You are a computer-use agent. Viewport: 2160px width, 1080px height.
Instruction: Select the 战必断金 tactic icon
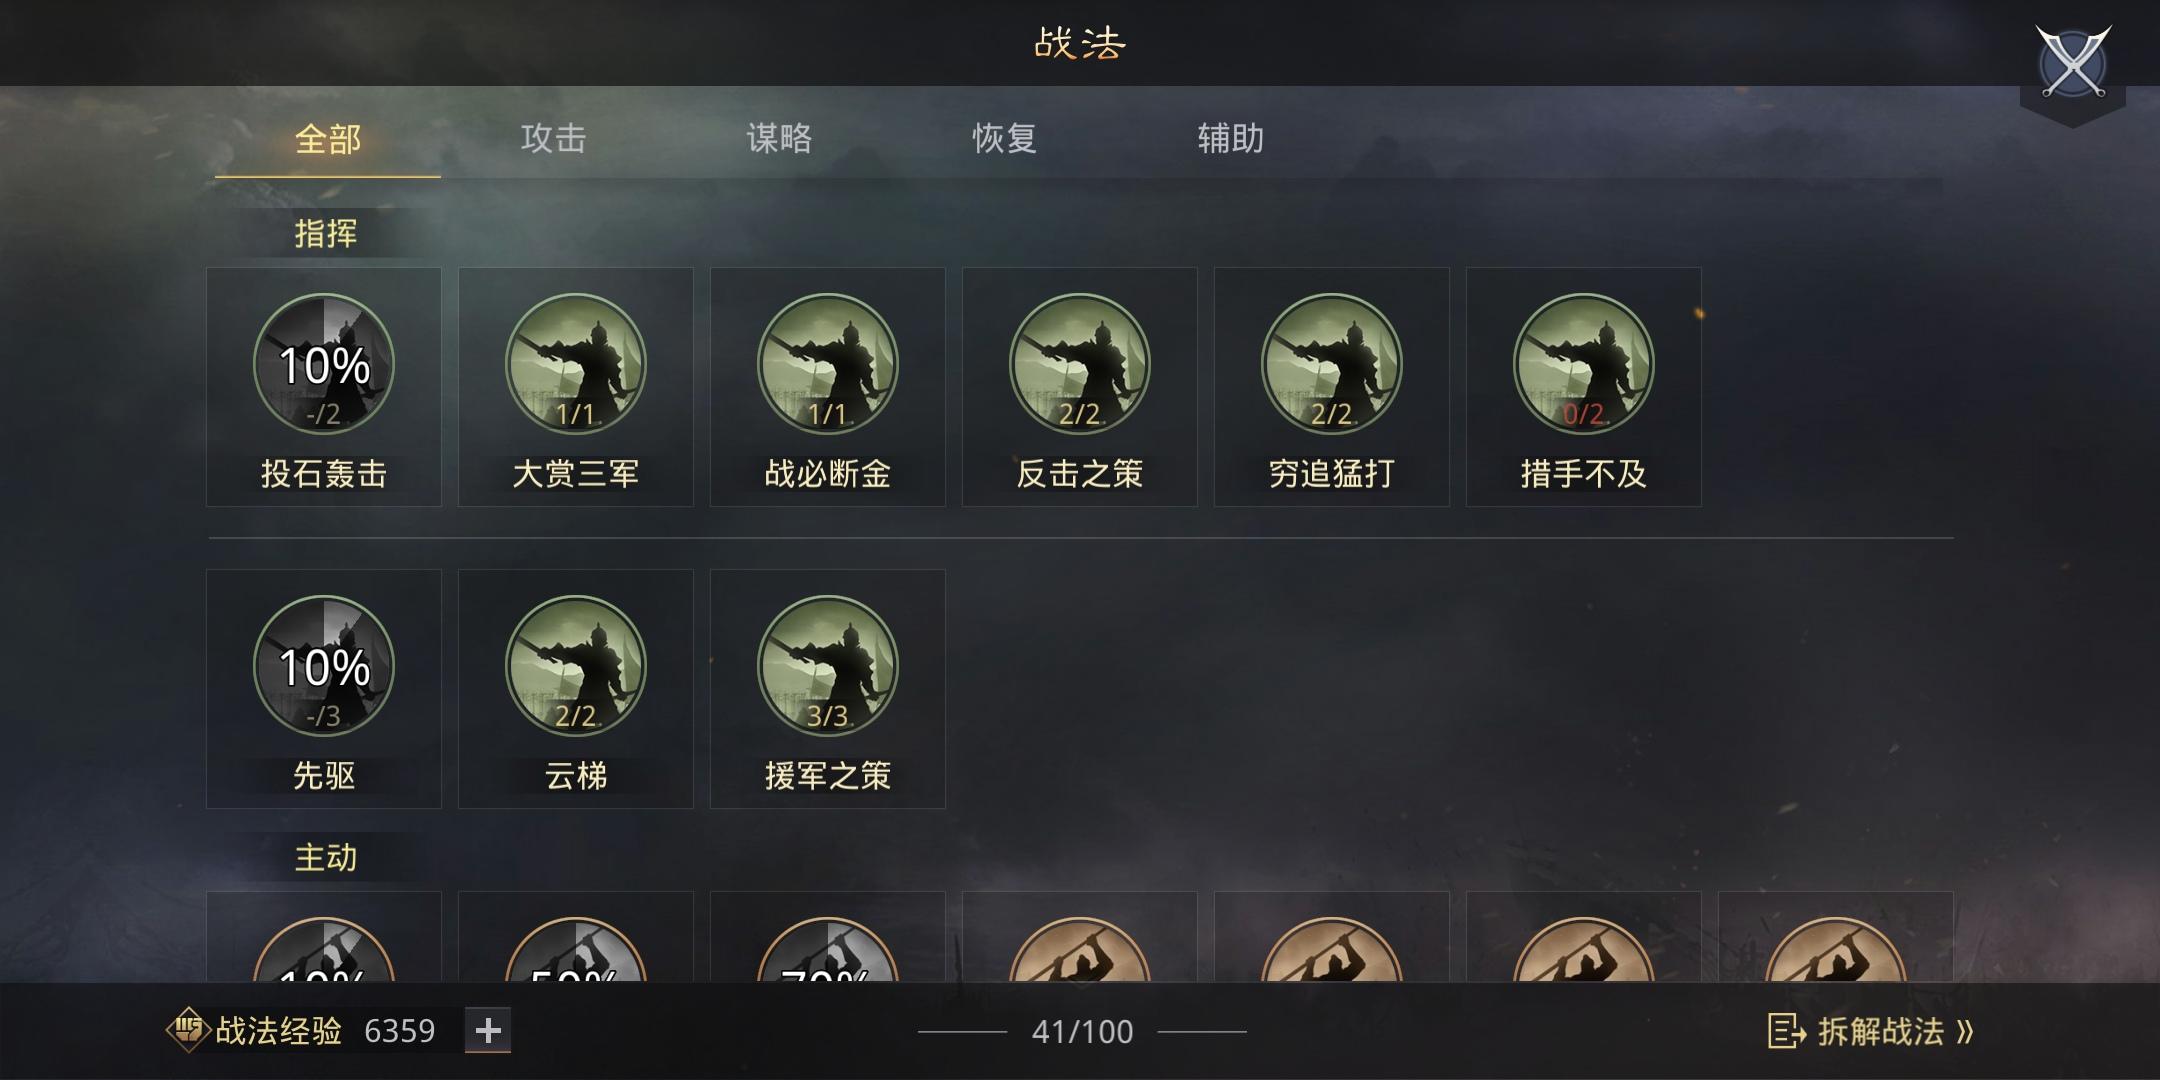tap(828, 364)
